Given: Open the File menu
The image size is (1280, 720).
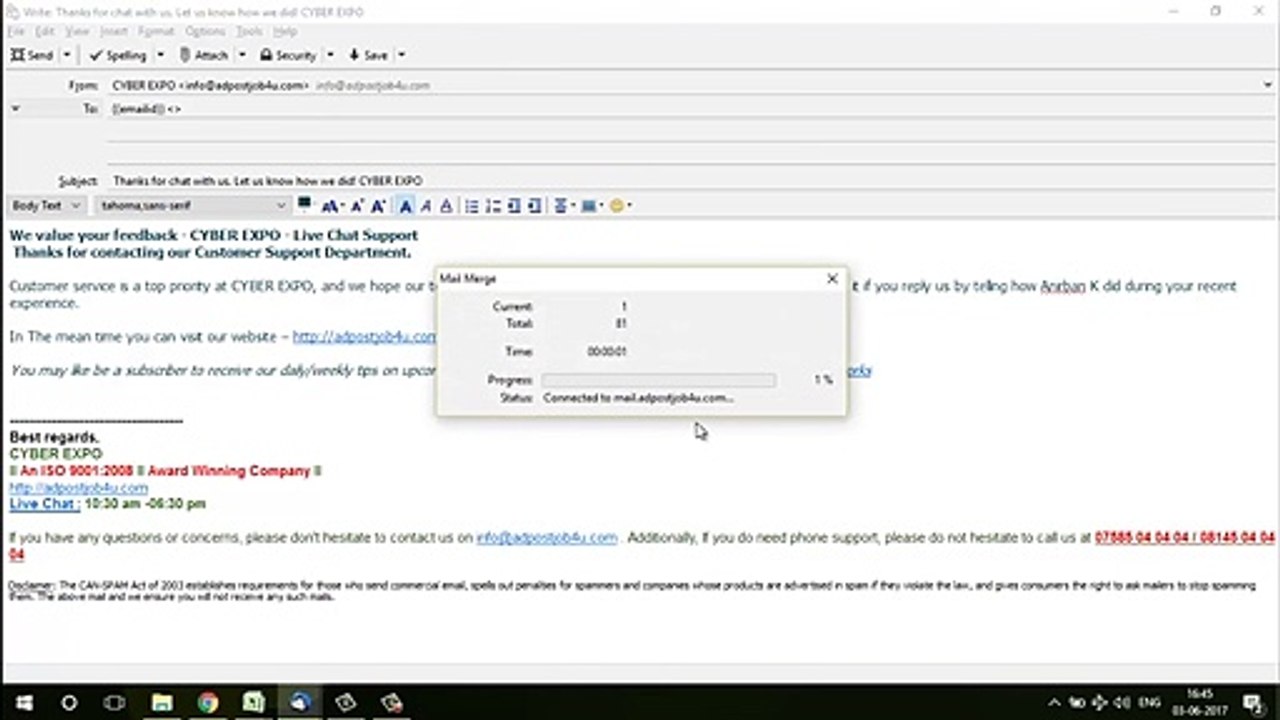Looking at the screenshot, I should (x=15, y=32).
